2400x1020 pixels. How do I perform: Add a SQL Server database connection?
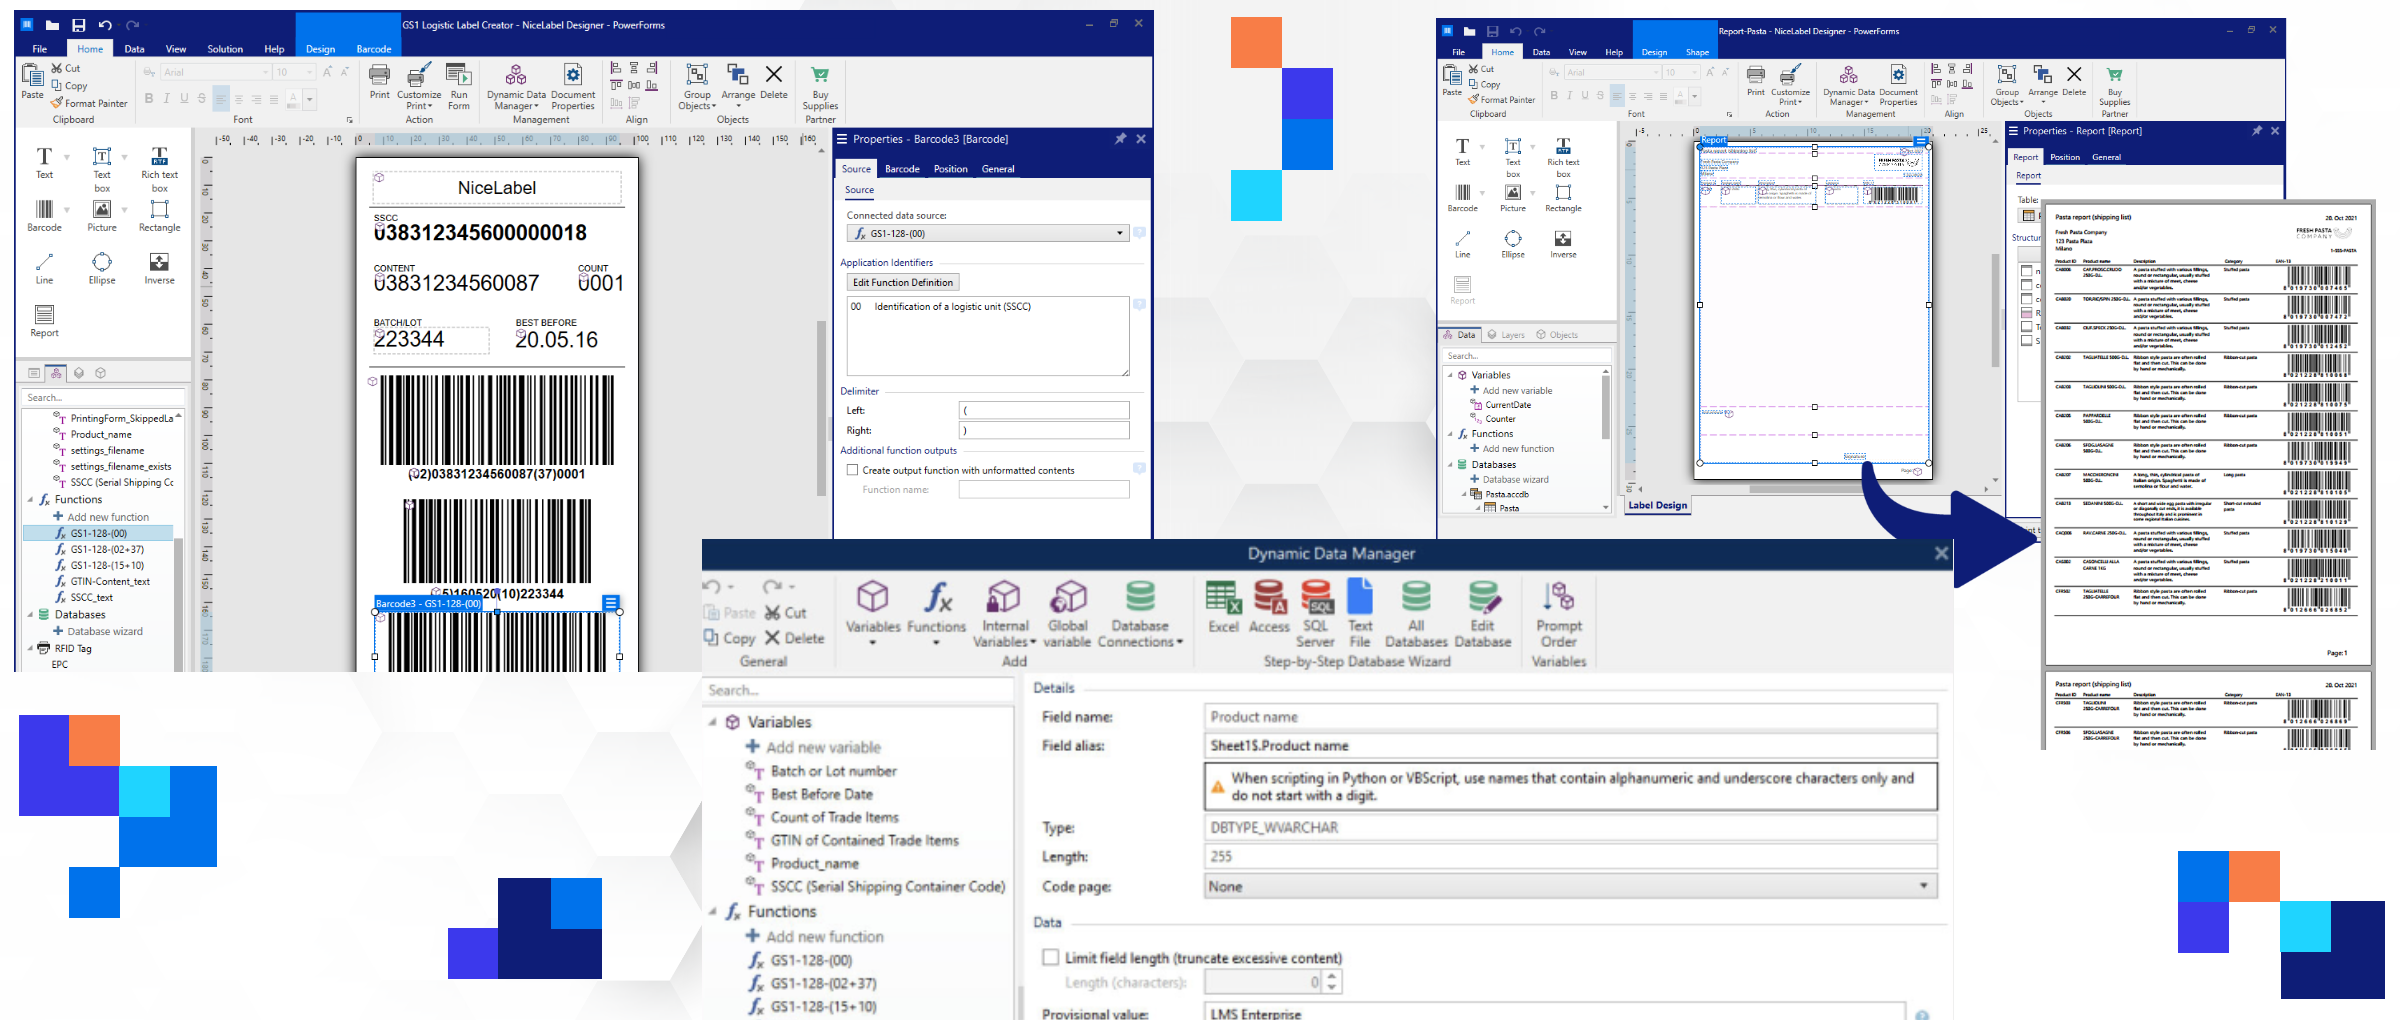tap(1316, 612)
